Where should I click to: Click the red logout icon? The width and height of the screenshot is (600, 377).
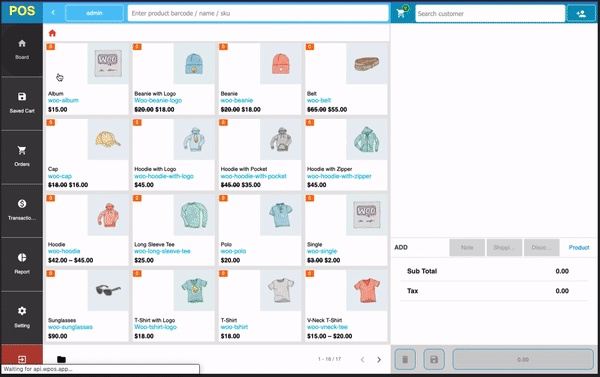click(22, 359)
